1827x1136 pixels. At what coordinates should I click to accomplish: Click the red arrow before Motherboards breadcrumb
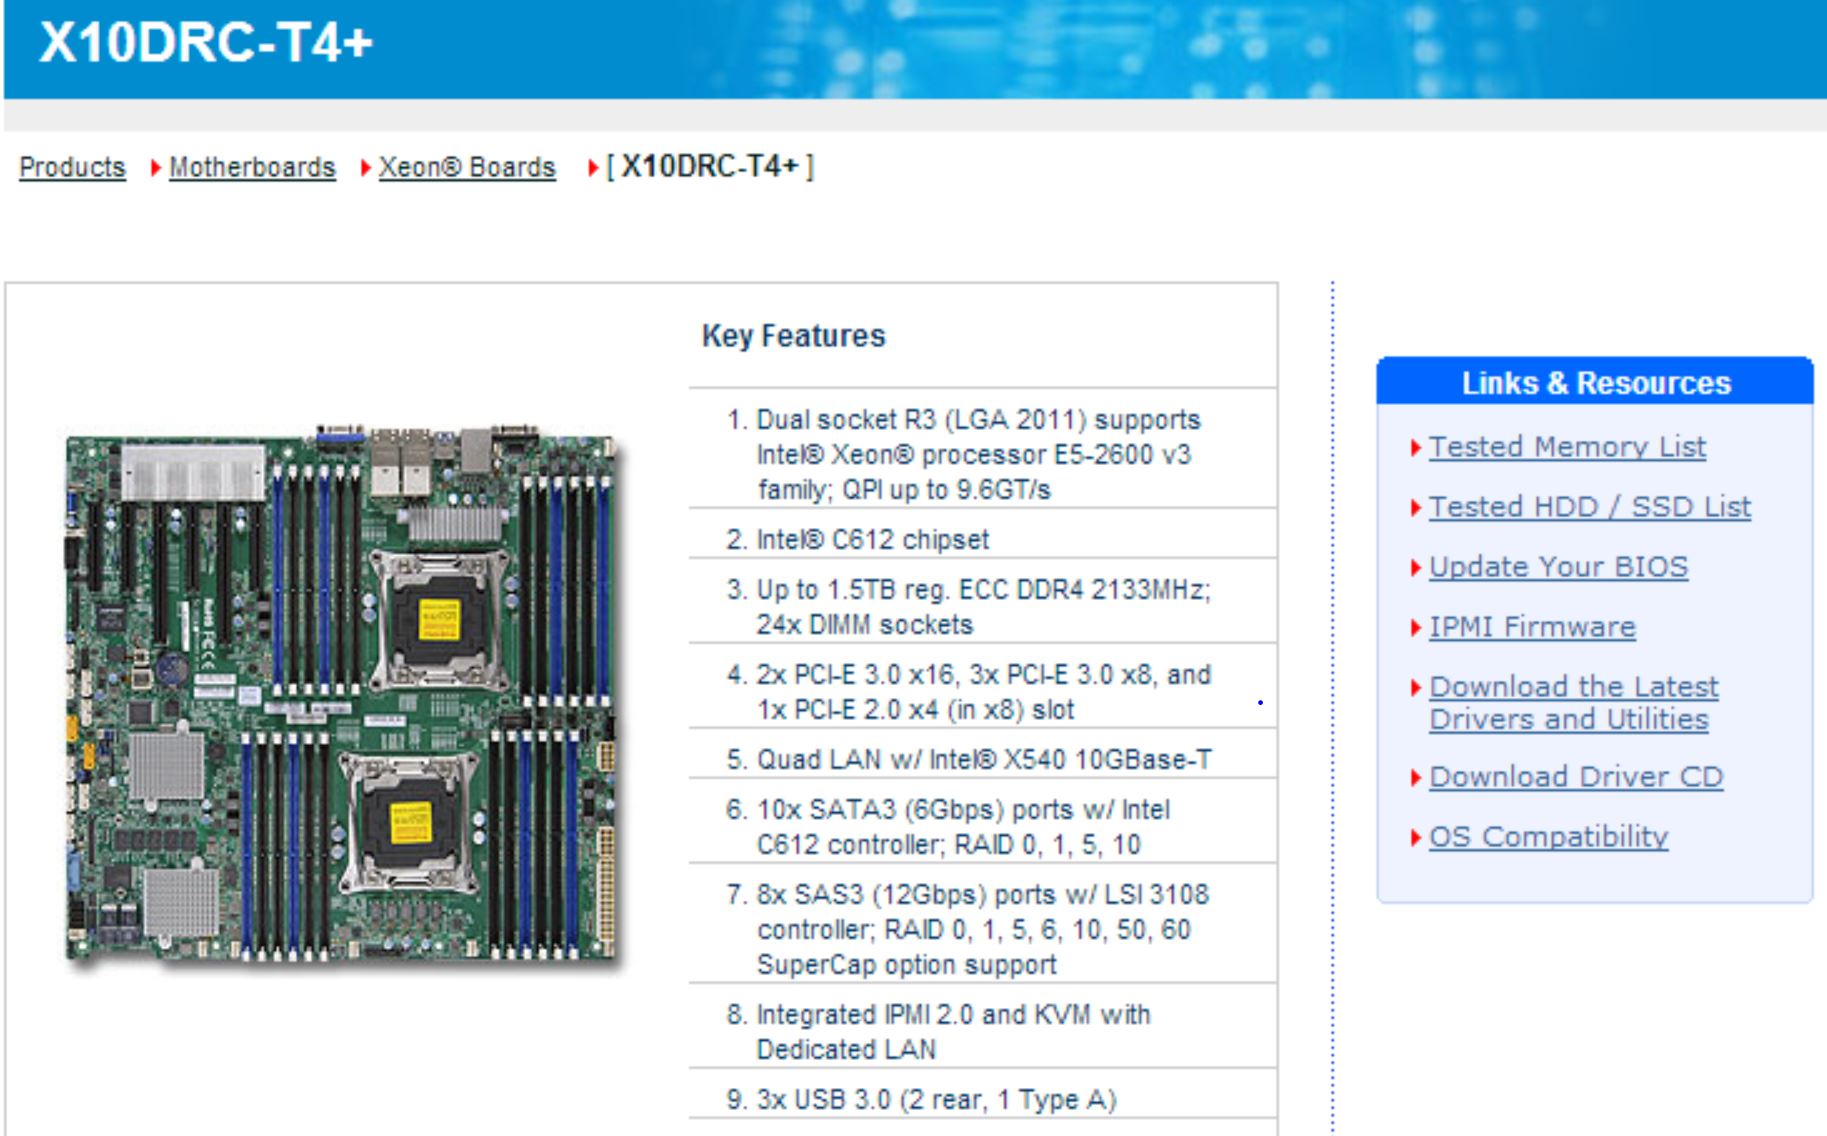[155, 168]
